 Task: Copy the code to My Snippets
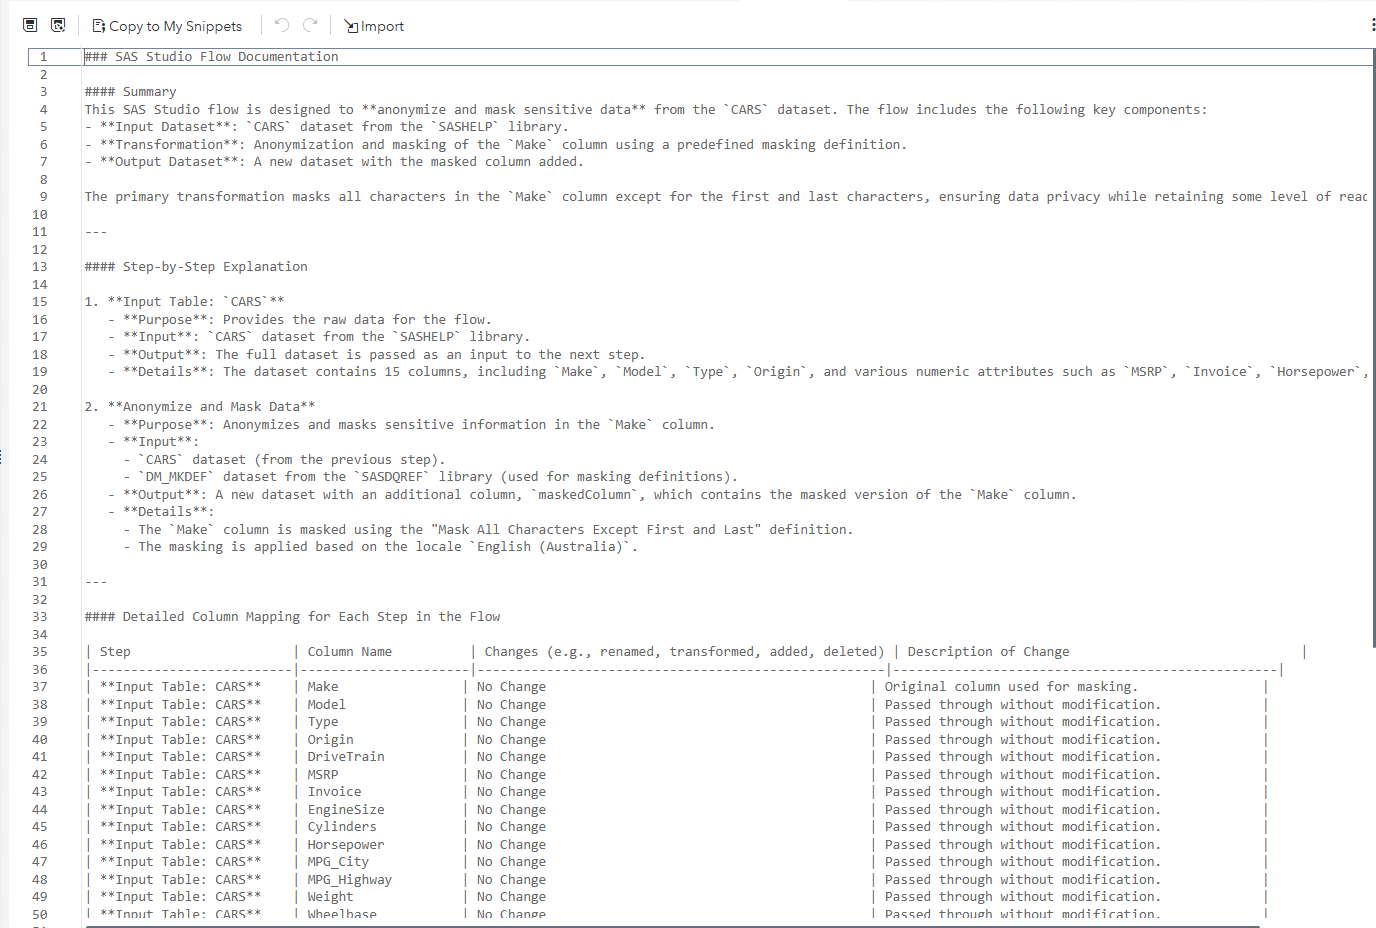[x=167, y=26]
